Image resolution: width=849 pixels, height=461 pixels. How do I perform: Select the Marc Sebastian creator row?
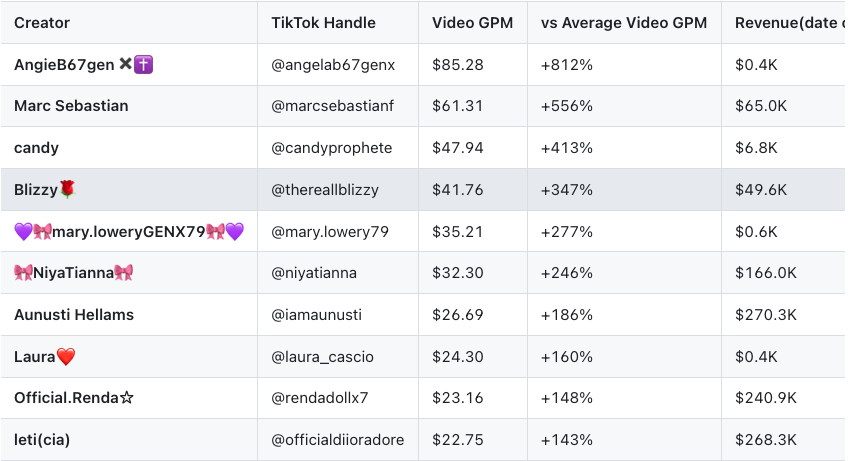click(71, 106)
